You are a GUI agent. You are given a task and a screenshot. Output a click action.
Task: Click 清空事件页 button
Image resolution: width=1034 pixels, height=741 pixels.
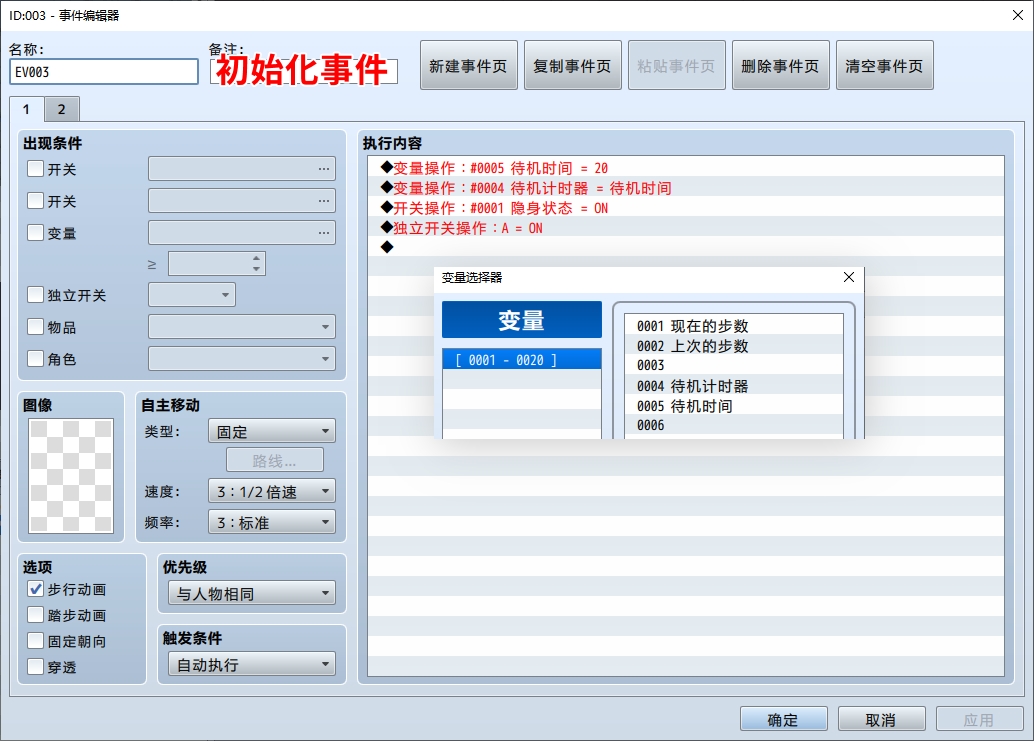[x=885, y=65]
